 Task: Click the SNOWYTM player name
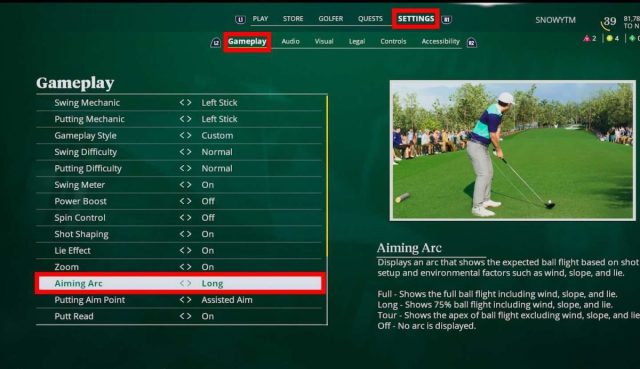click(556, 20)
